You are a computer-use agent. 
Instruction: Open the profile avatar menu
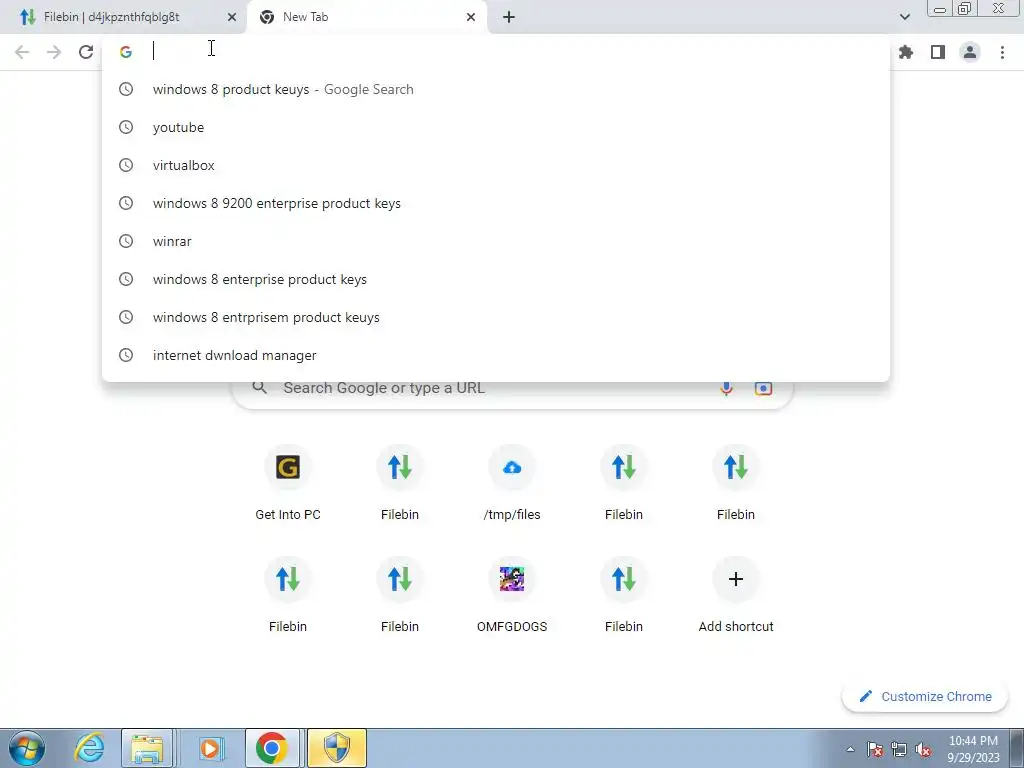click(970, 52)
